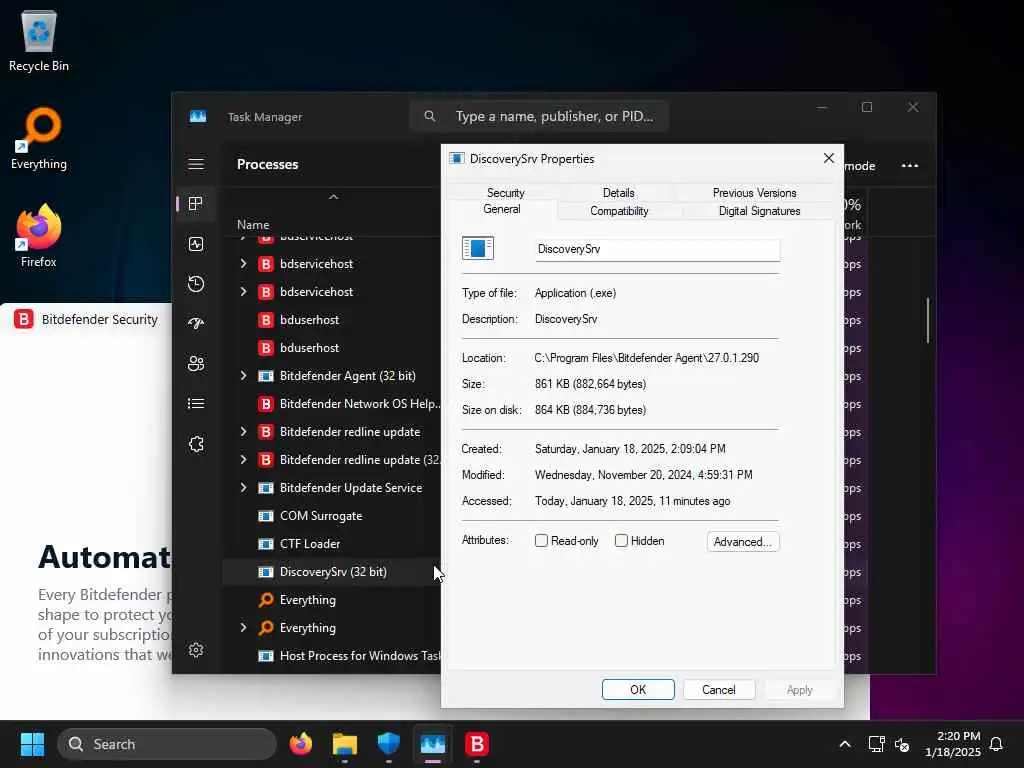Expand Bitdefender Update Service process

click(243, 488)
